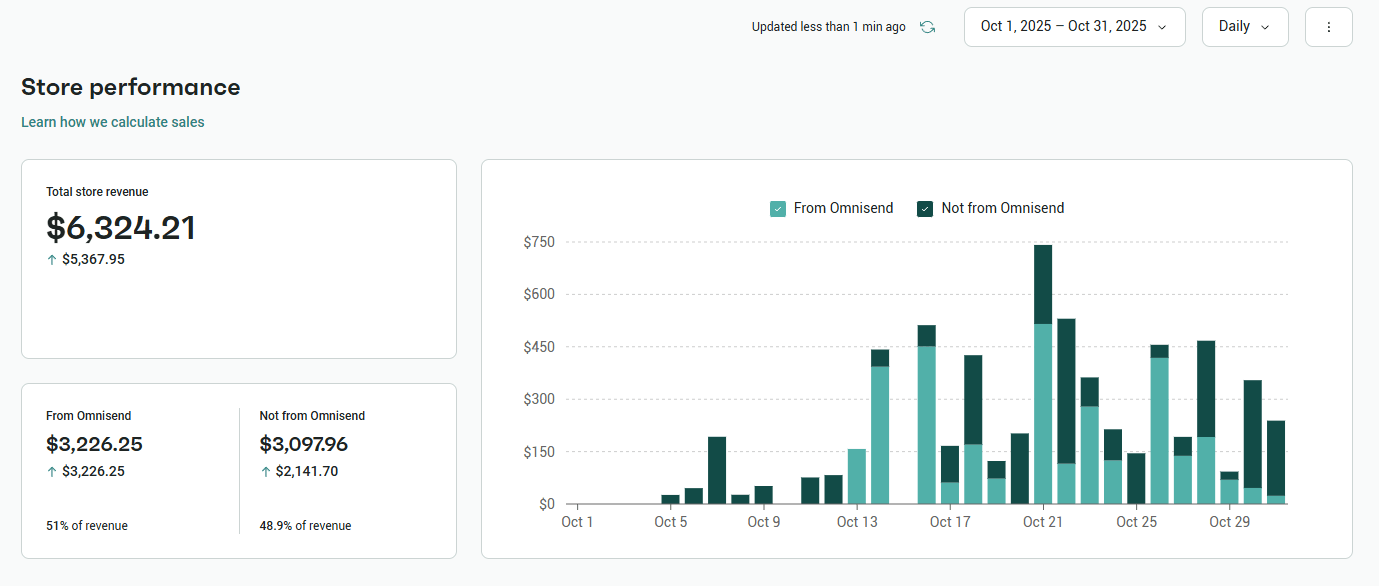Click the refresh icon beside the update timestamp
The image size is (1379, 586).
[927, 27]
